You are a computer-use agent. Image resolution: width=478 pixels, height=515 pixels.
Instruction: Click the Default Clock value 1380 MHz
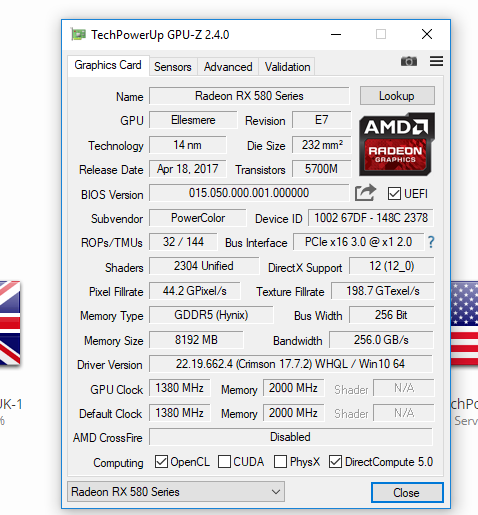pos(180,413)
